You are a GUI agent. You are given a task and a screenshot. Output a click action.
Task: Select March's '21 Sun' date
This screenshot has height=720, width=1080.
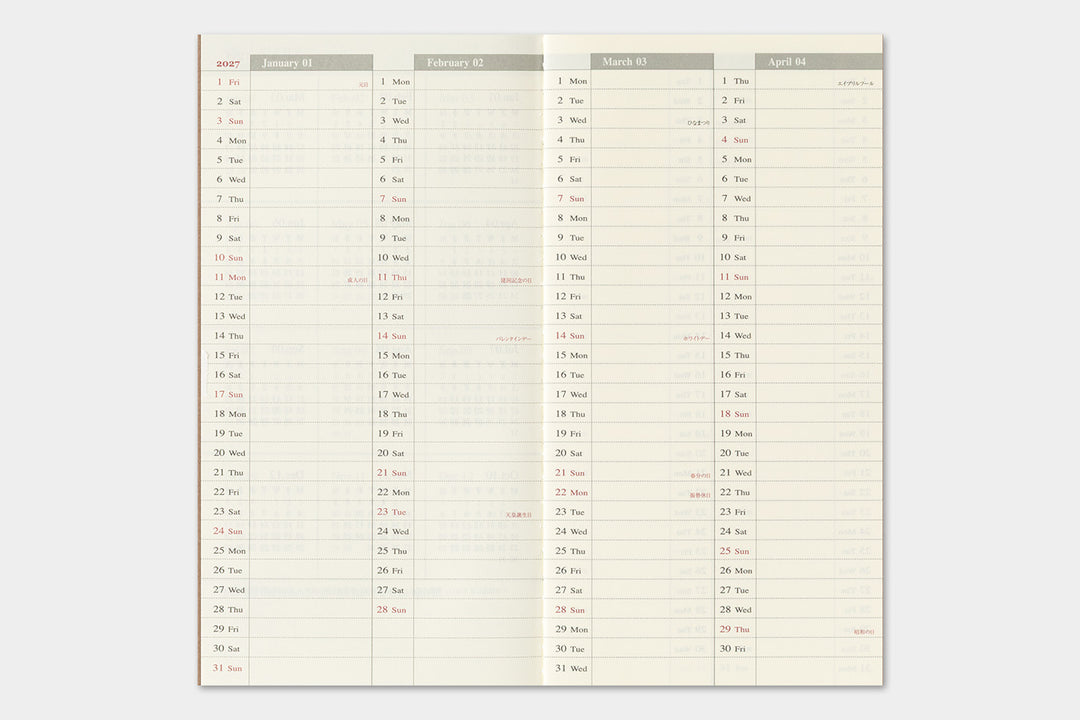pyautogui.click(x=570, y=473)
